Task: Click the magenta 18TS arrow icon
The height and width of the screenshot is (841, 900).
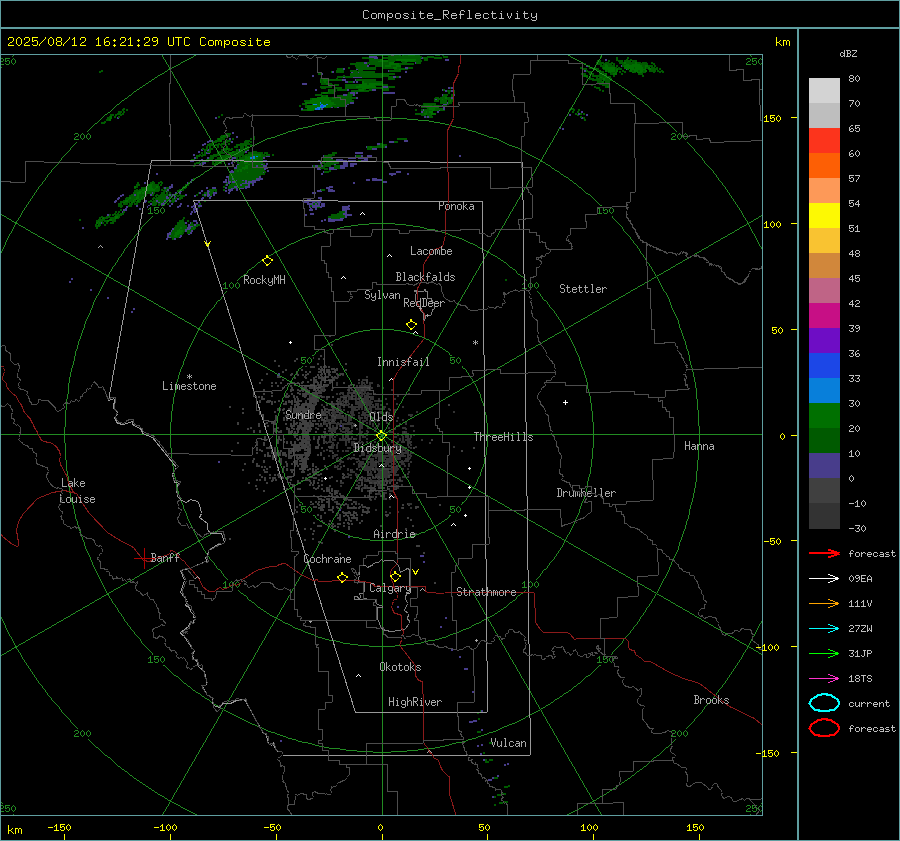Action: 824,679
